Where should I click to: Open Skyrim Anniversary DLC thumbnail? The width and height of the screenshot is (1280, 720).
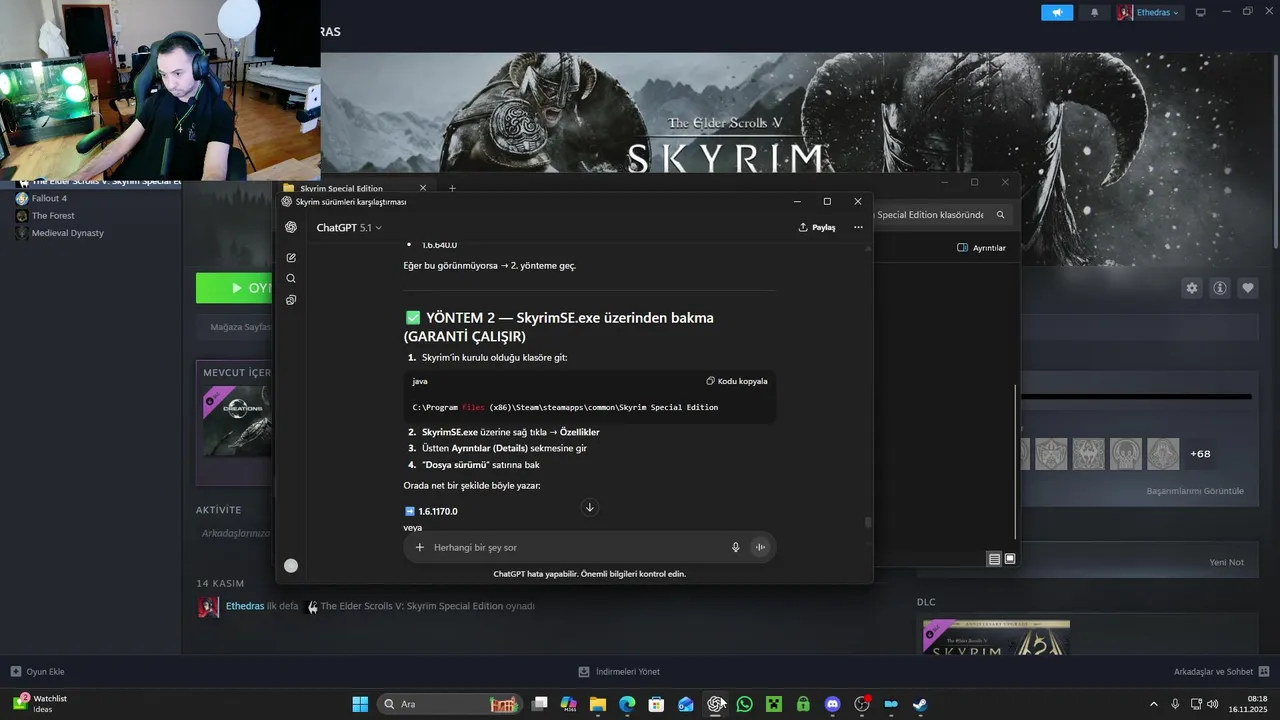pos(996,638)
